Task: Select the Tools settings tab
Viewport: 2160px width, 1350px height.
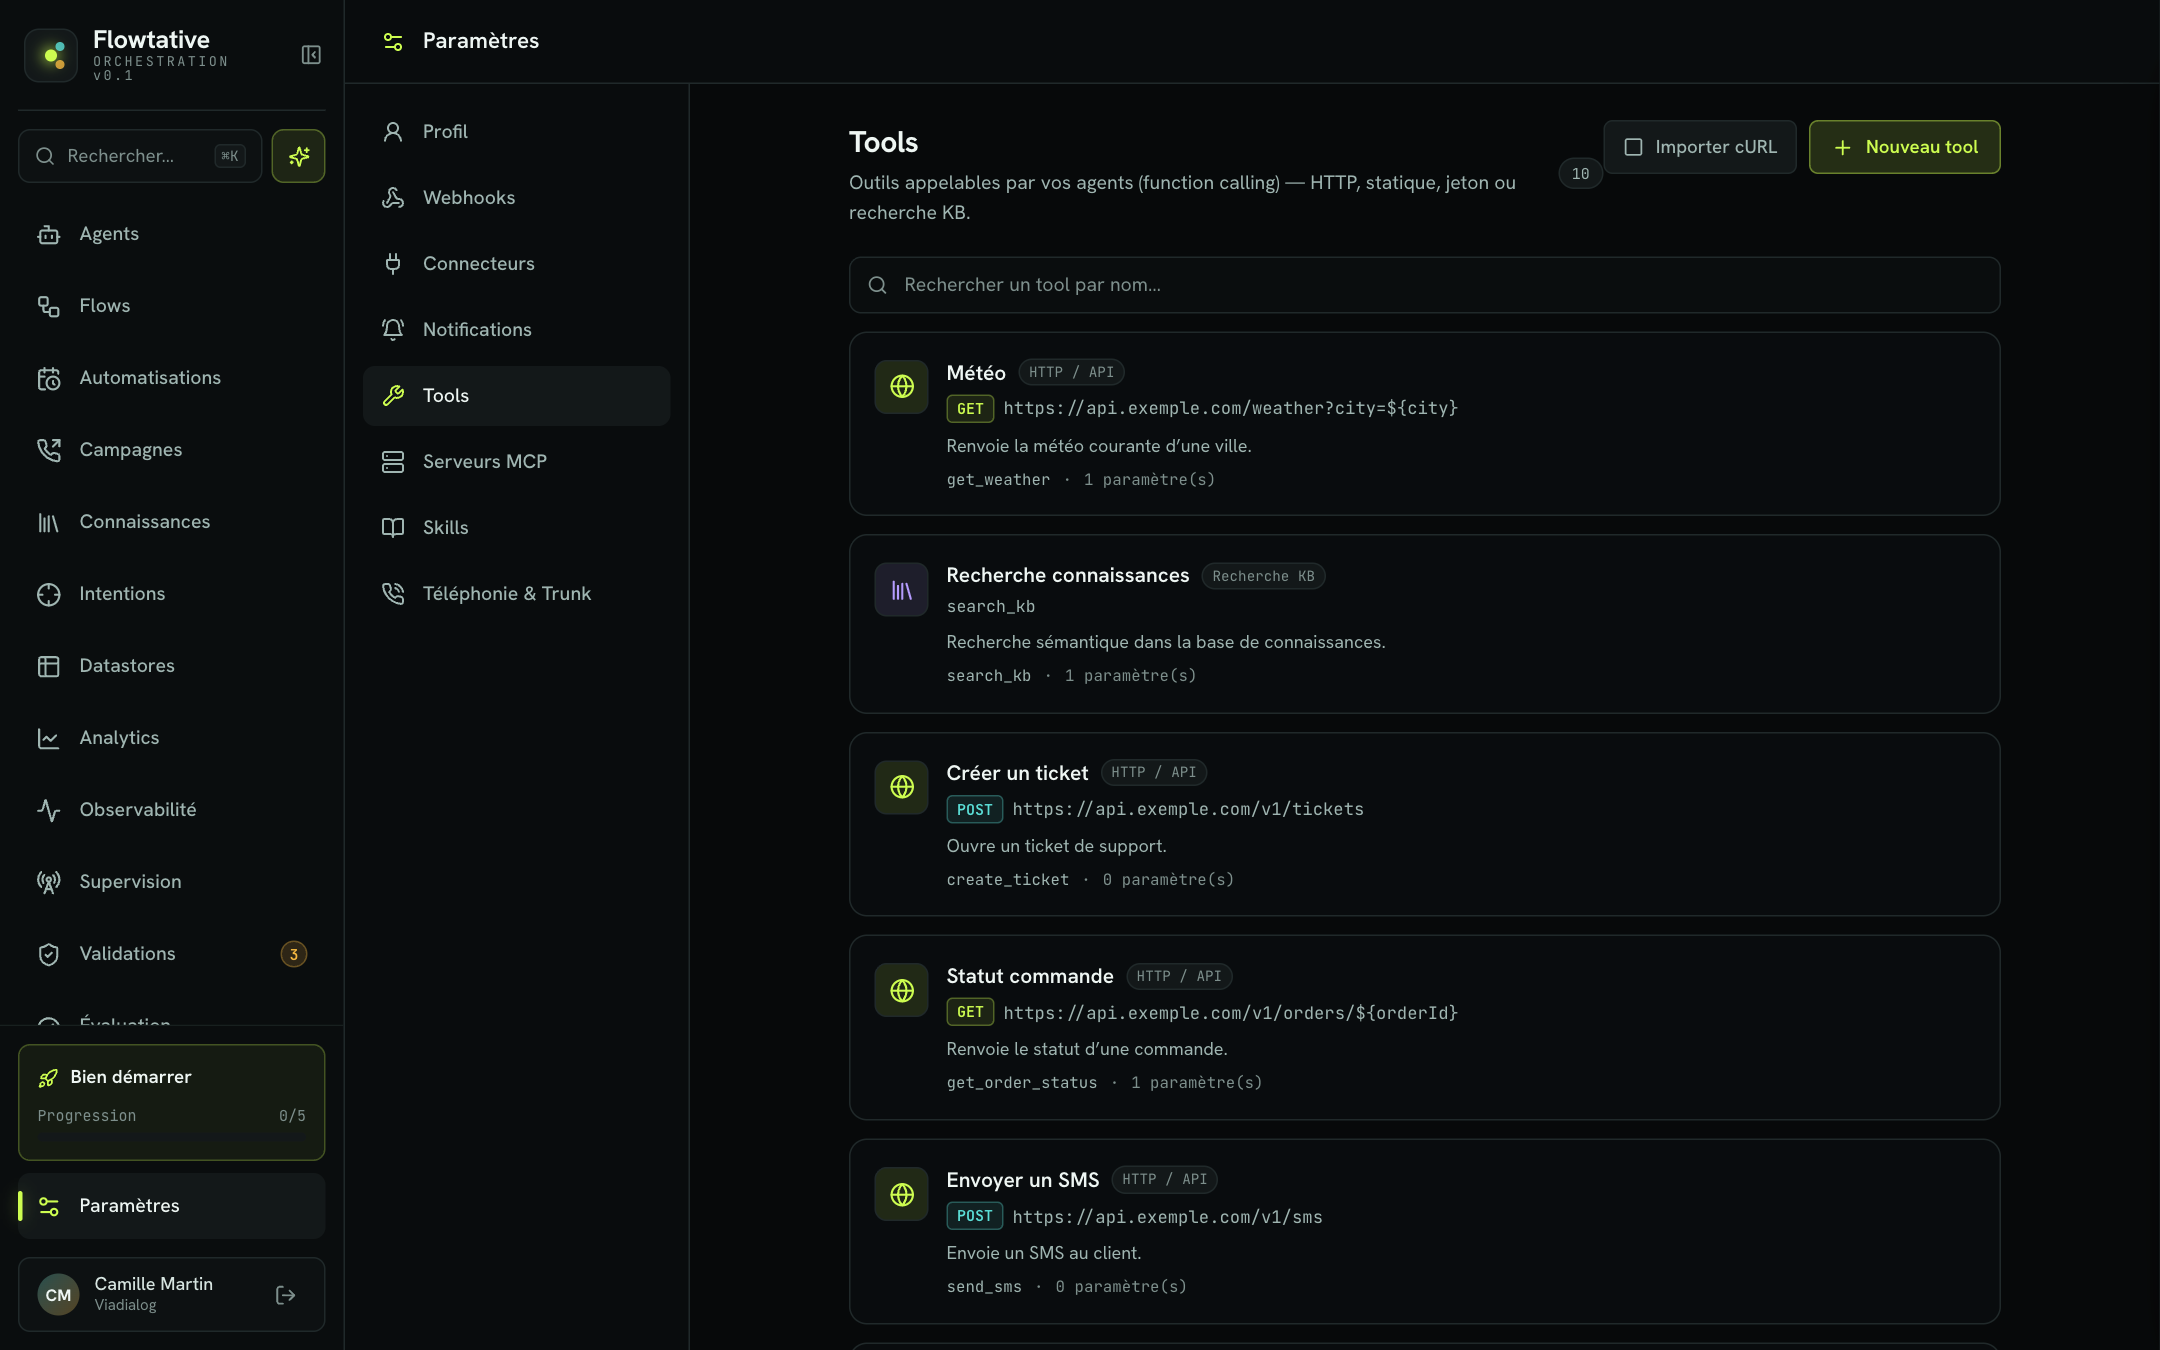Action: point(516,396)
